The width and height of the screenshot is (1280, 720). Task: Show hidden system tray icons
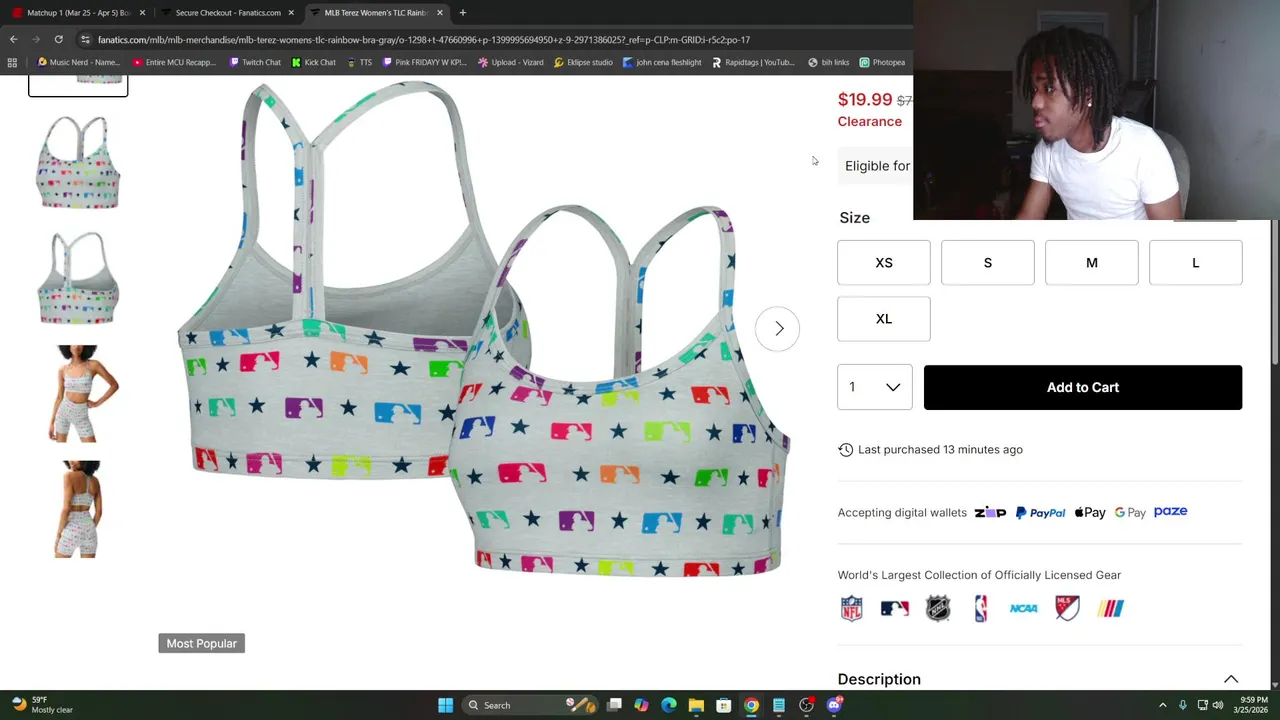click(1162, 705)
